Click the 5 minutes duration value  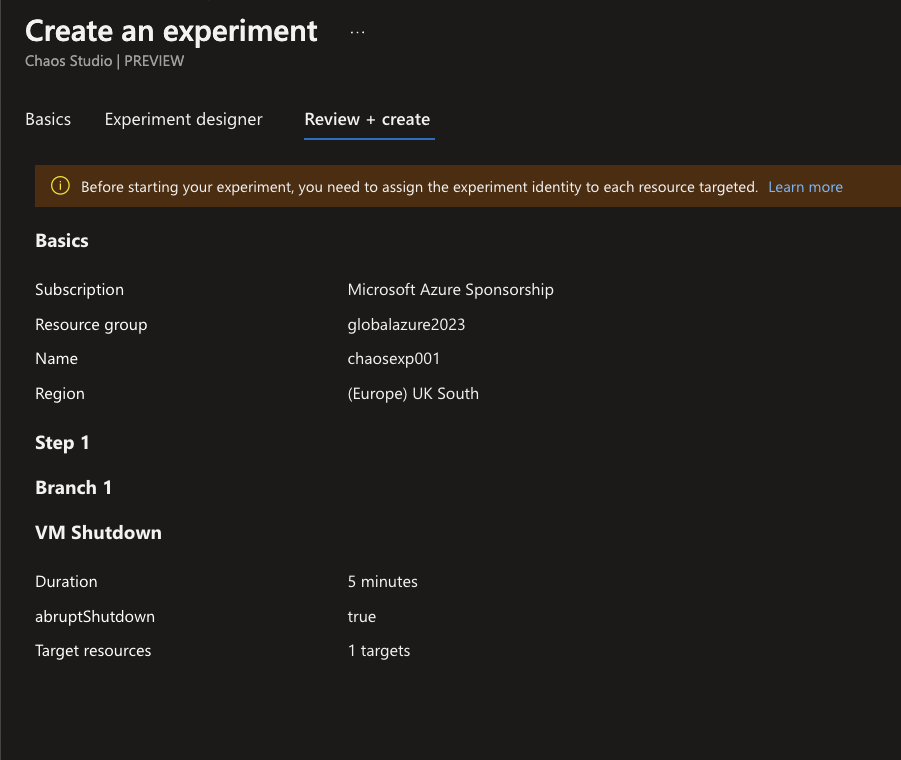[x=383, y=582]
